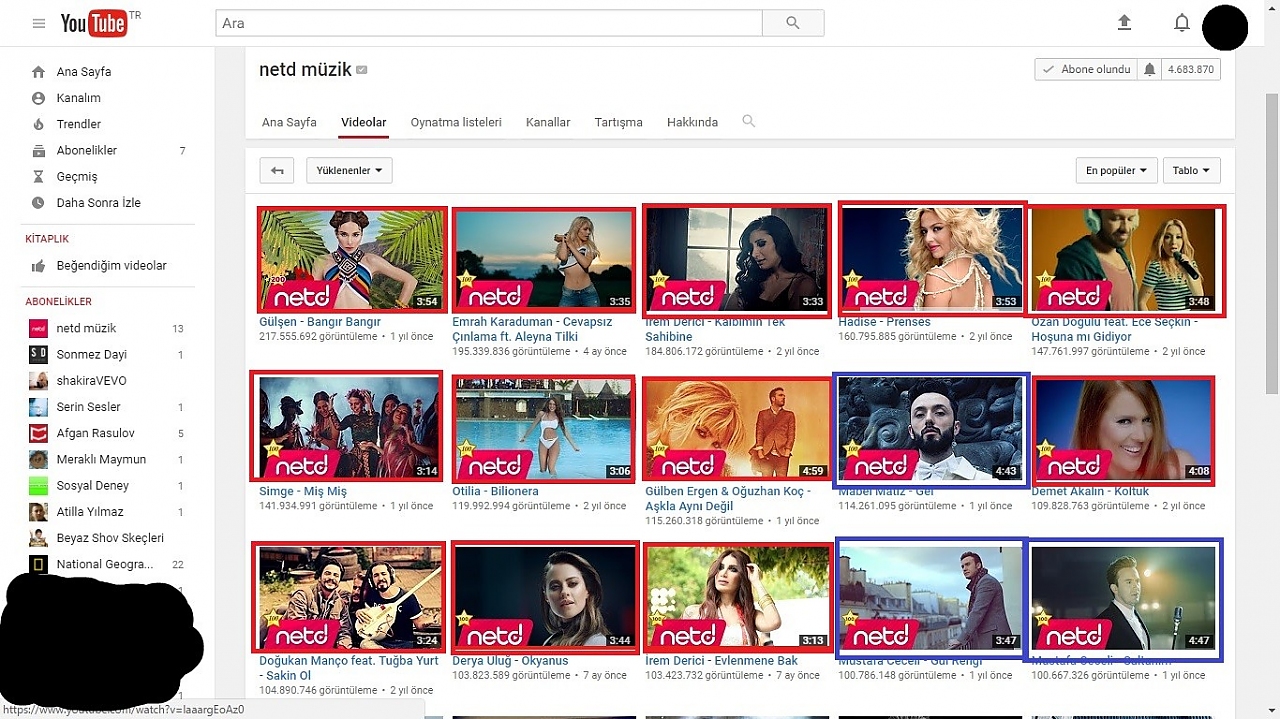Click the Ara search input field
This screenshot has height=719, width=1280.
(x=489, y=23)
